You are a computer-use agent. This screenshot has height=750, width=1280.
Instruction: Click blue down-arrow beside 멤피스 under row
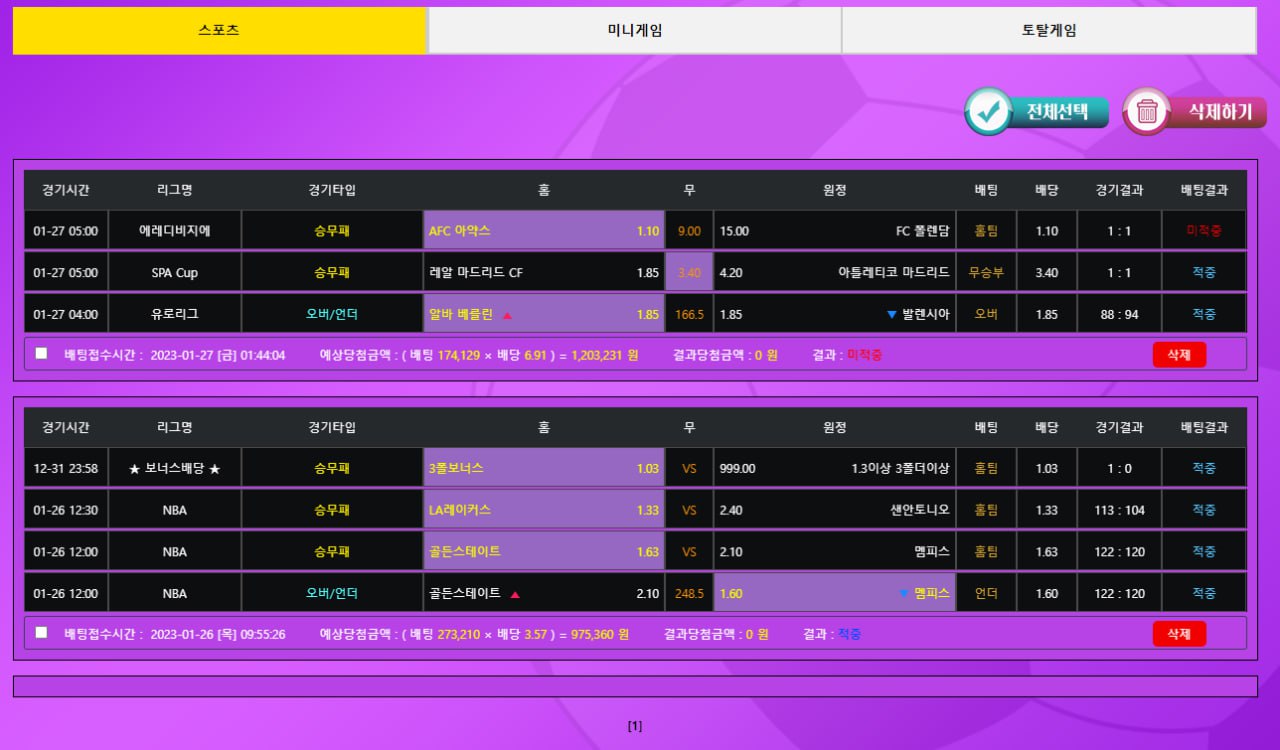(x=904, y=594)
